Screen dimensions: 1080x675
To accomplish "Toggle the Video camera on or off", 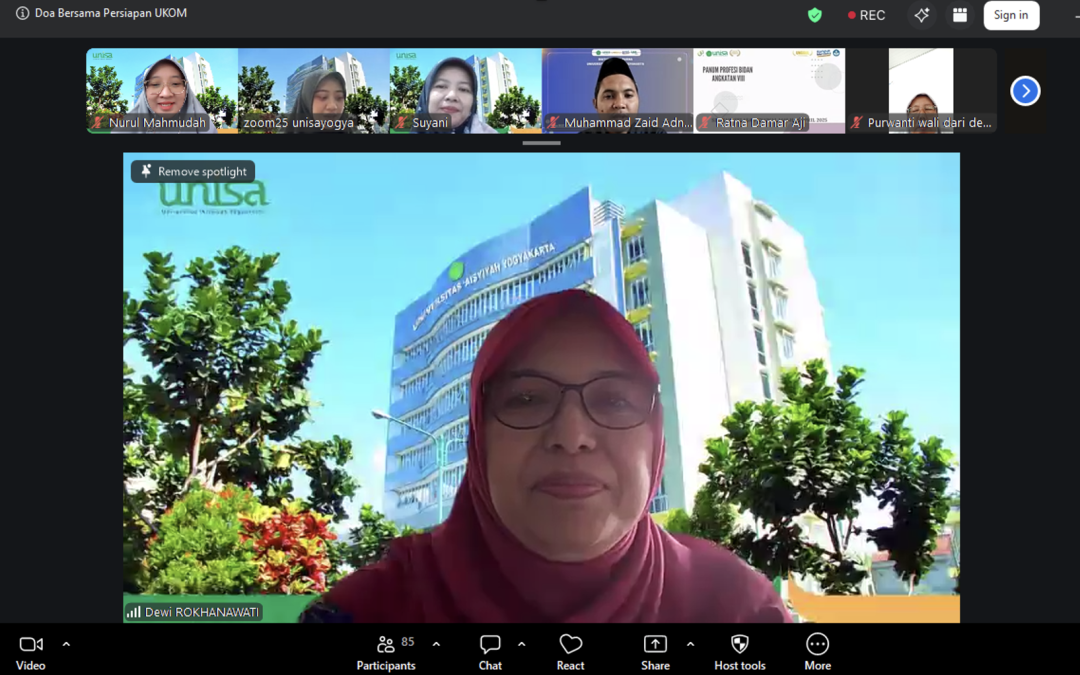I will click(31, 652).
